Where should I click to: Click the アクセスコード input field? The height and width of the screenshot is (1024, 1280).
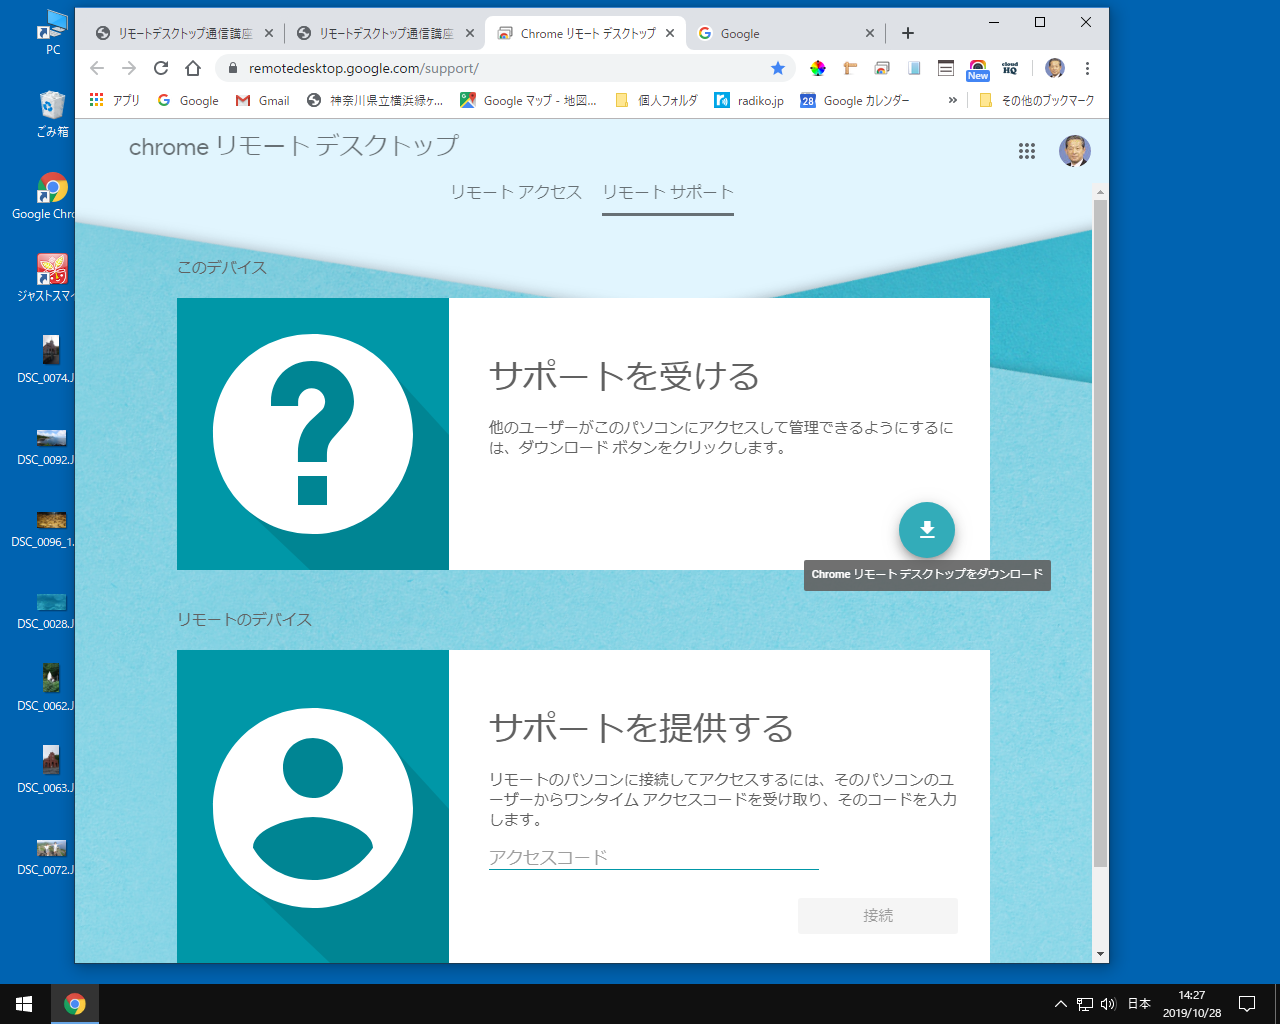654,857
